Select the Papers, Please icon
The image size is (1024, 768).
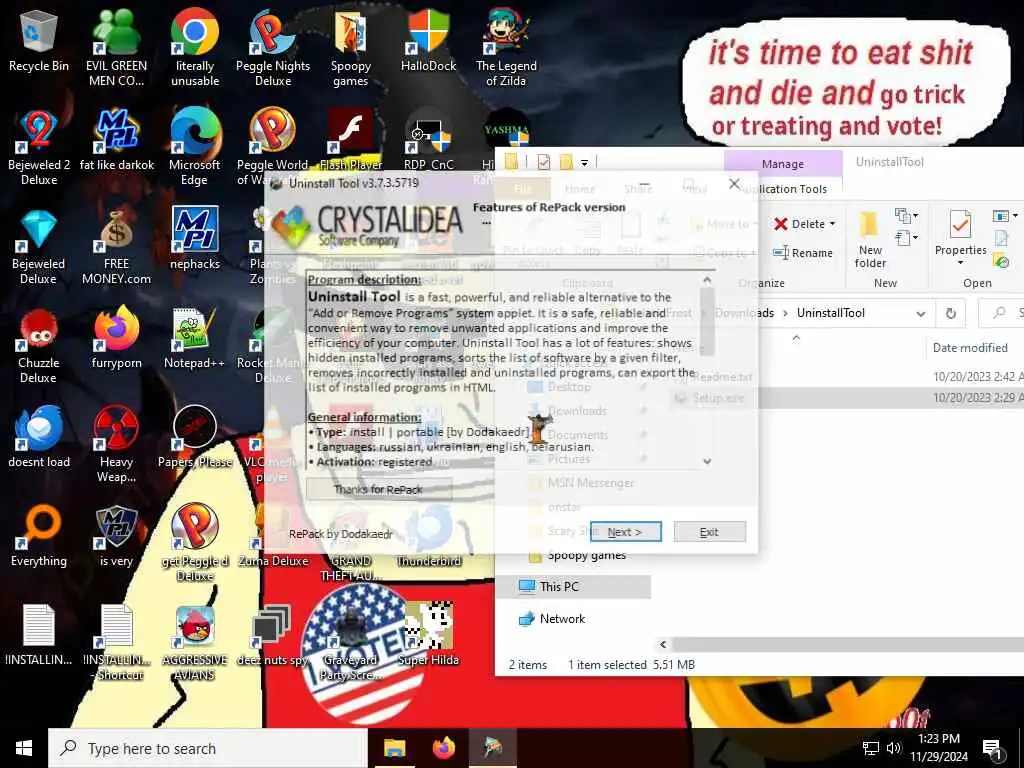pyautogui.click(x=195, y=438)
